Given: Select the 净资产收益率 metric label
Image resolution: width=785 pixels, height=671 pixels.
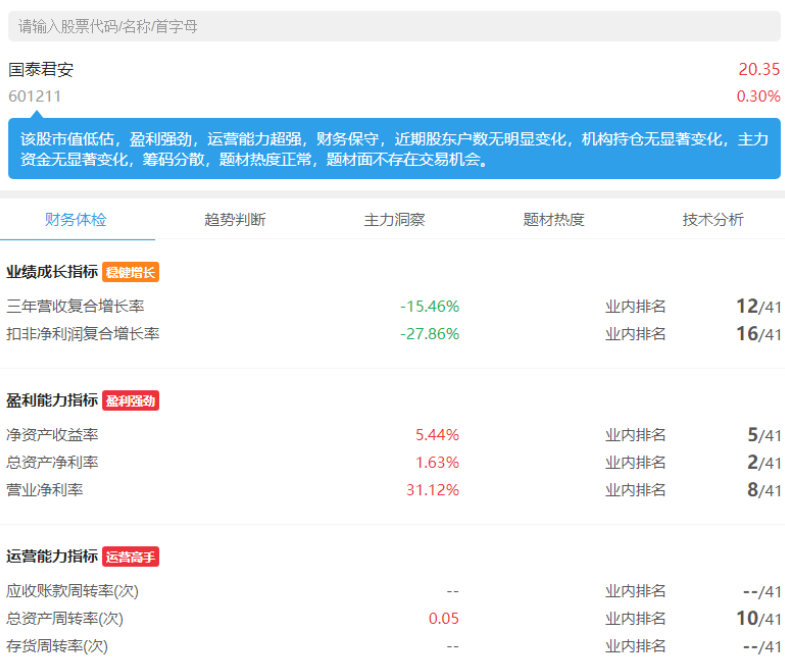Looking at the screenshot, I should pyautogui.click(x=52, y=435).
